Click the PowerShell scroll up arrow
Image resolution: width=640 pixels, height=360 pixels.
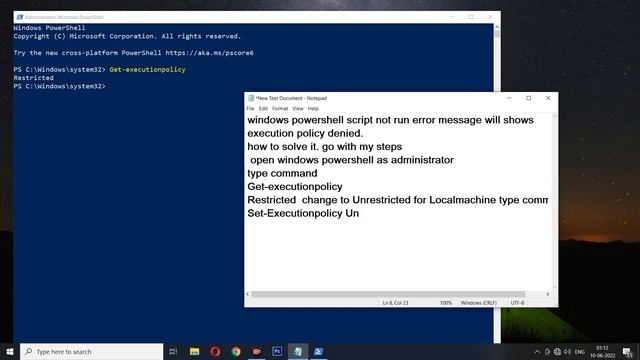click(x=497, y=27)
